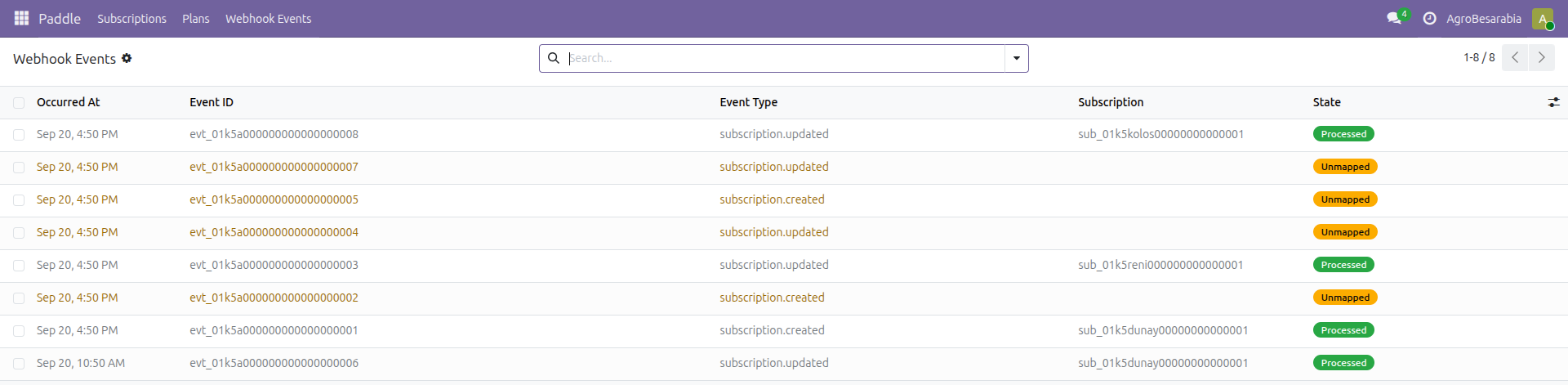Click subscription sub_01k5reni000000000000001
1568x385 pixels.
click(x=1160, y=265)
